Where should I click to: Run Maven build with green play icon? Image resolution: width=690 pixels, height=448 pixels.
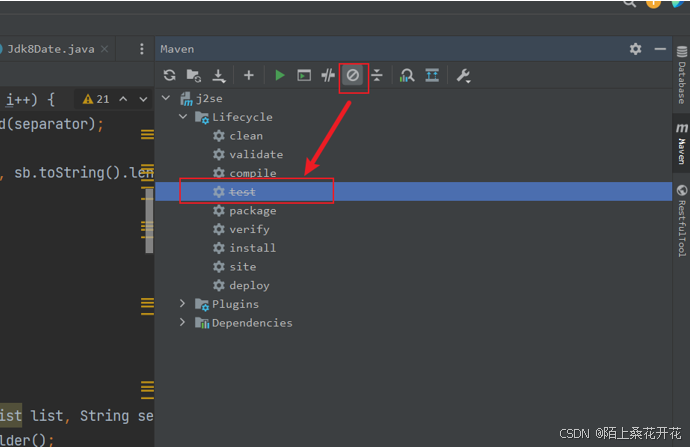tap(279, 75)
